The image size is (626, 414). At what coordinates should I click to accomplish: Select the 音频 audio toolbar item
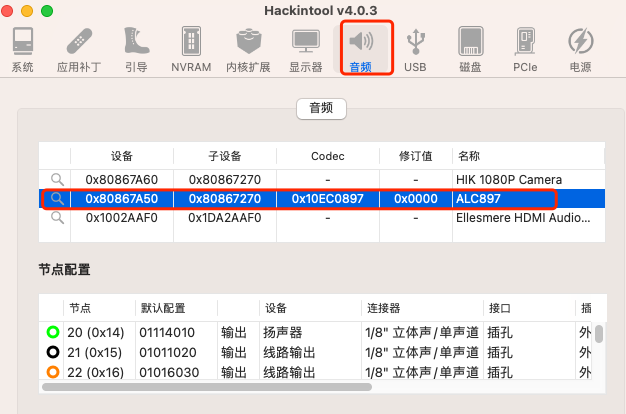(360, 49)
